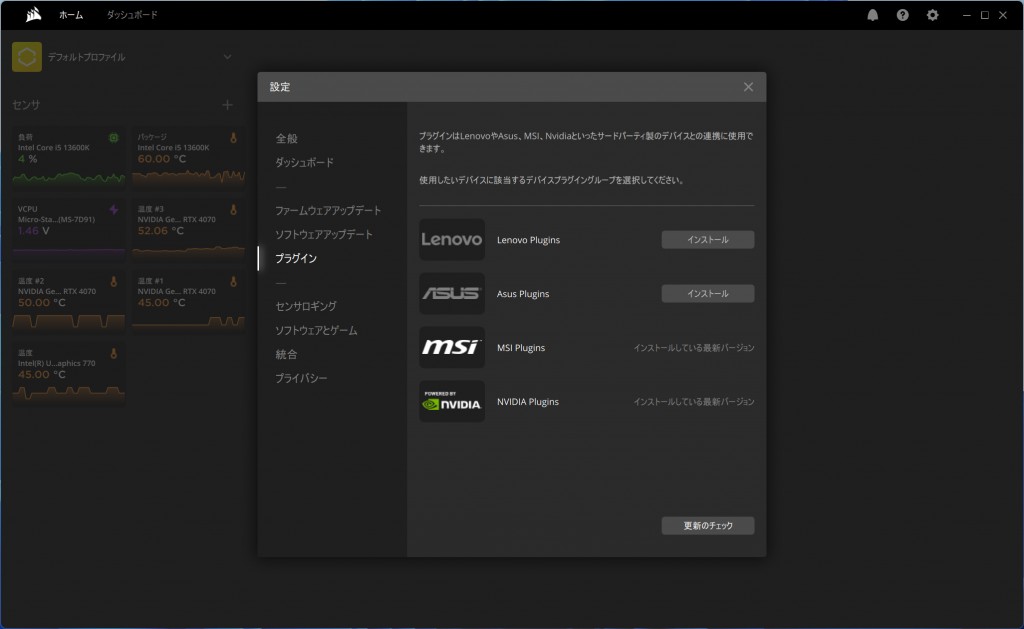
Task: Click the CPU load chip icon
Action: [114, 138]
